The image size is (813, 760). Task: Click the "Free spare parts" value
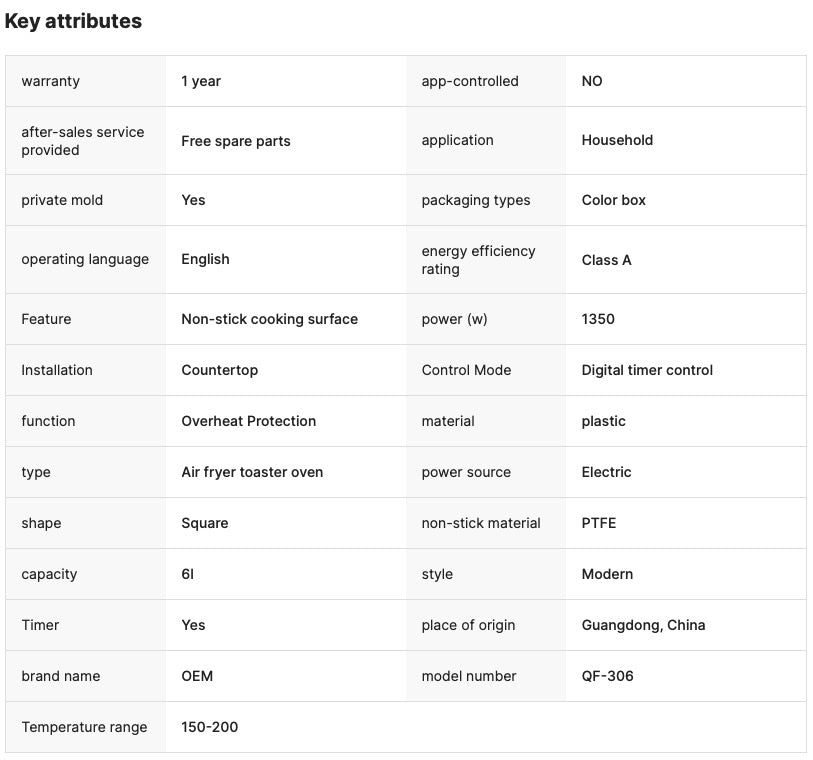(236, 141)
